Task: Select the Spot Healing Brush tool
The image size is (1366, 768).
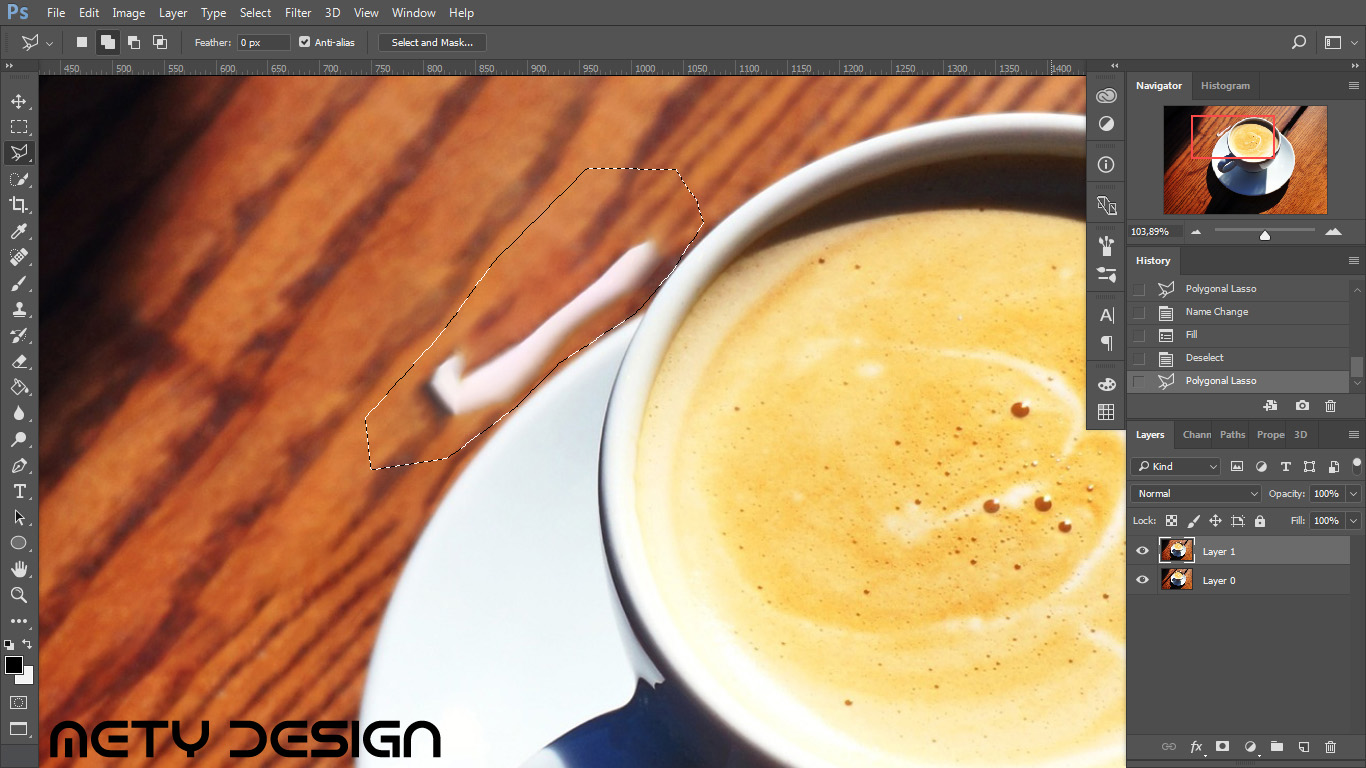Action: point(19,257)
